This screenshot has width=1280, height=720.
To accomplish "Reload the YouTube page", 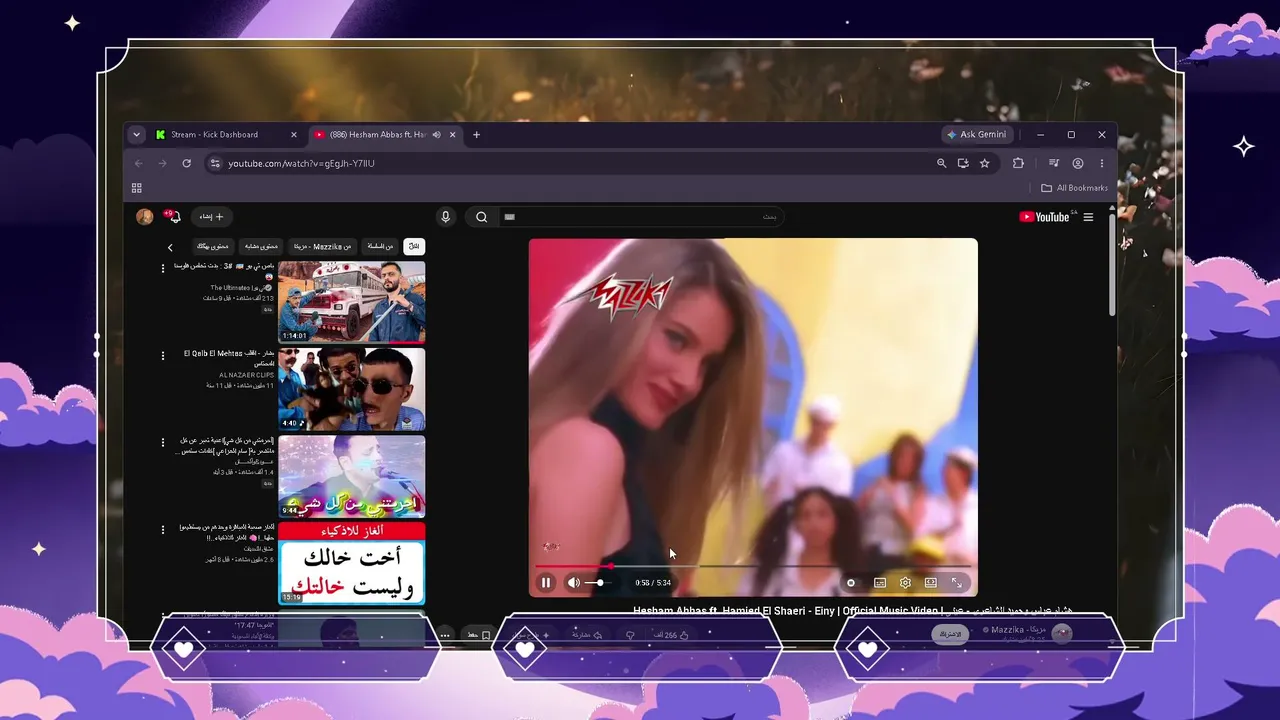I will [186, 163].
